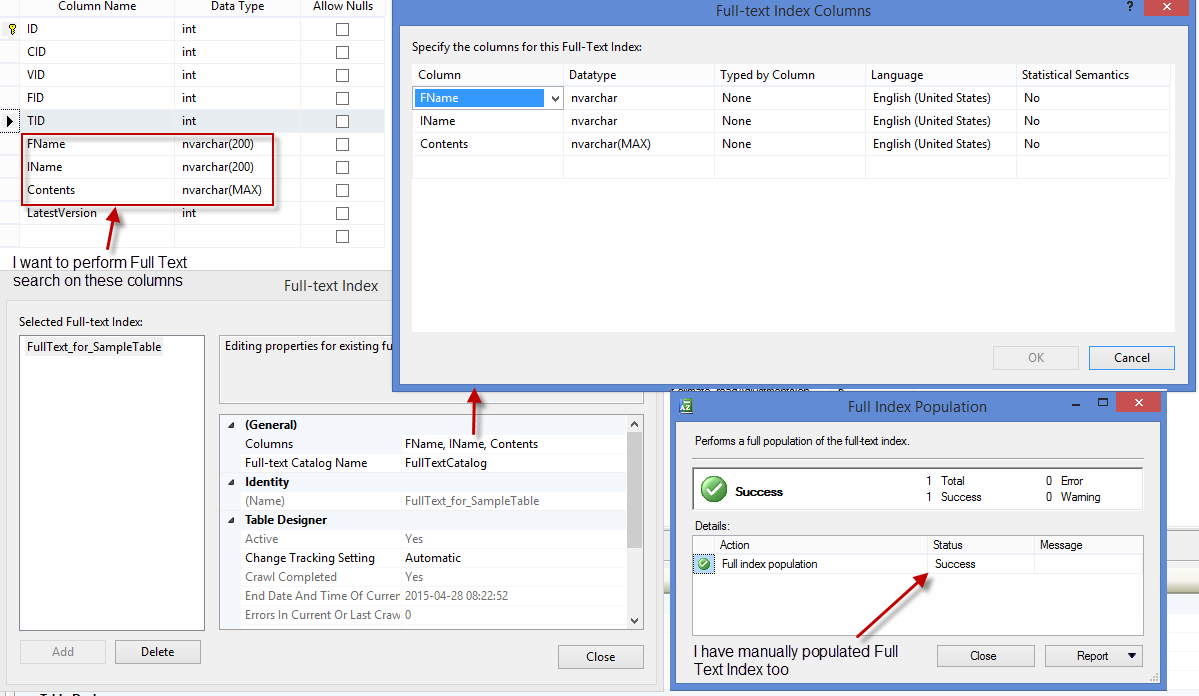Click the disabled Add button
The height and width of the screenshot is (696, 1199).
point(63,652)
